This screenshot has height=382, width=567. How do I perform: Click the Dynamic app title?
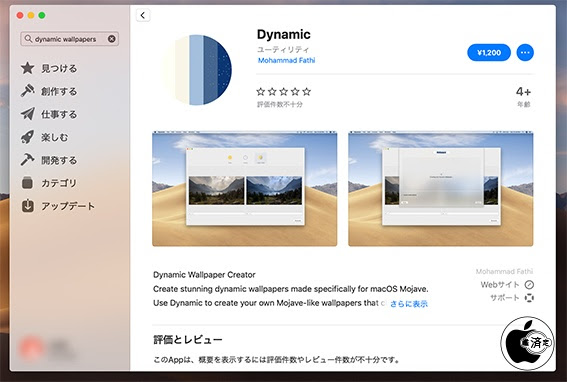point(284,34)
